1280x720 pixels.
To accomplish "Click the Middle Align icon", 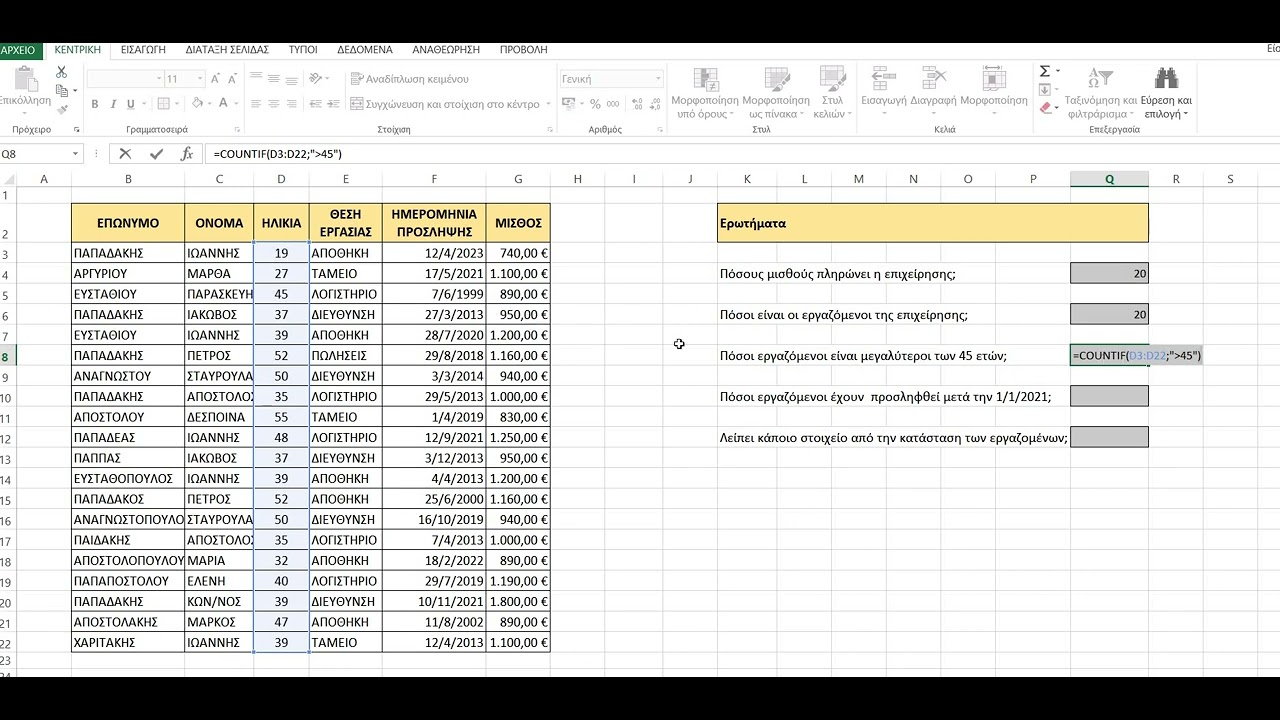I will click(274, 78).
